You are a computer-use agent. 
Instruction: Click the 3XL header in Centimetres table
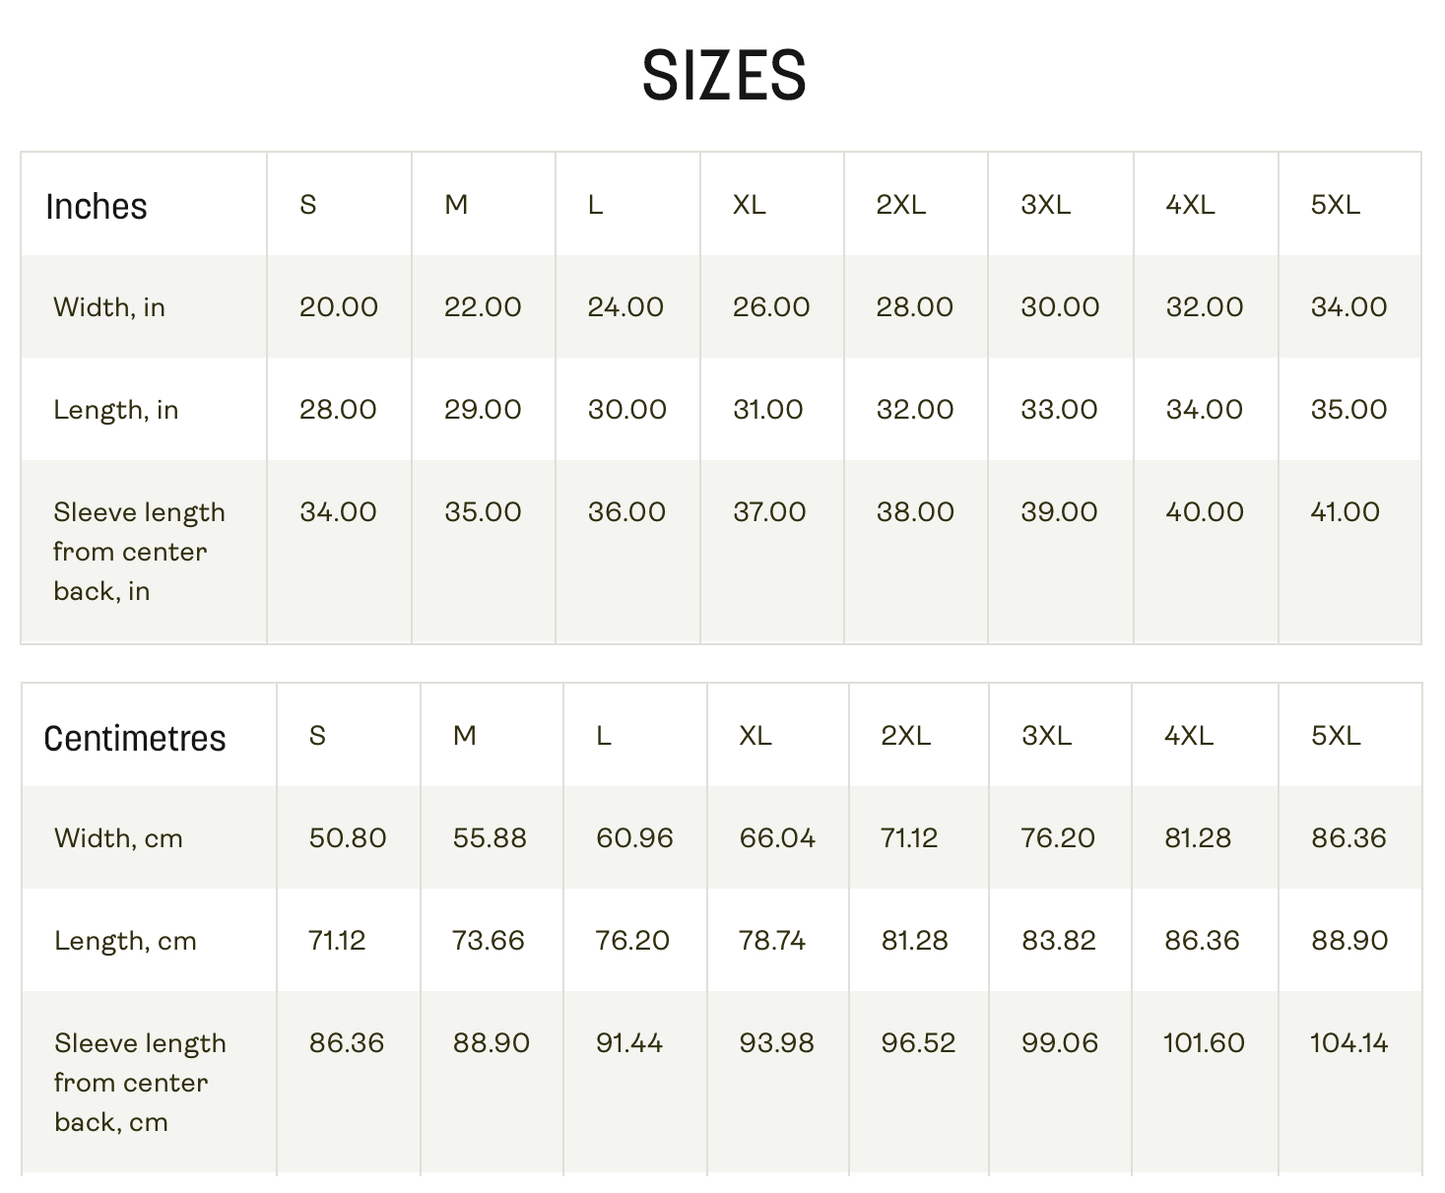1047,736
